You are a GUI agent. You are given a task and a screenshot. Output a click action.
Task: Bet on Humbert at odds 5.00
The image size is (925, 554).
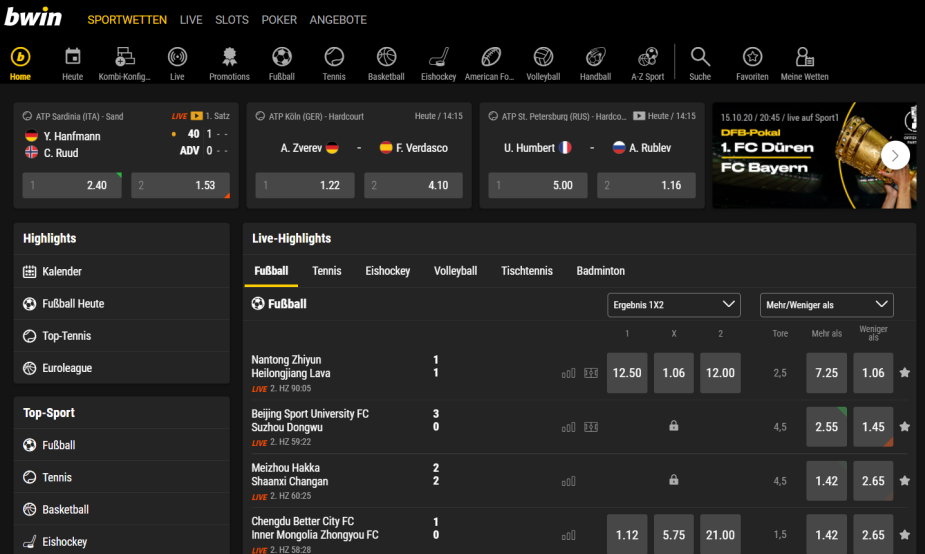[x=538, y=185]
